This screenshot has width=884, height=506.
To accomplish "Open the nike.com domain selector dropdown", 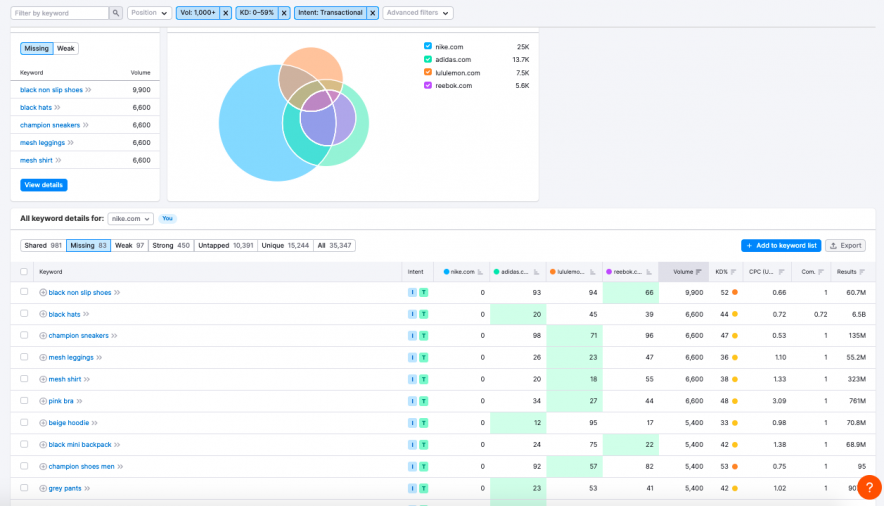I will coord(131,218).
